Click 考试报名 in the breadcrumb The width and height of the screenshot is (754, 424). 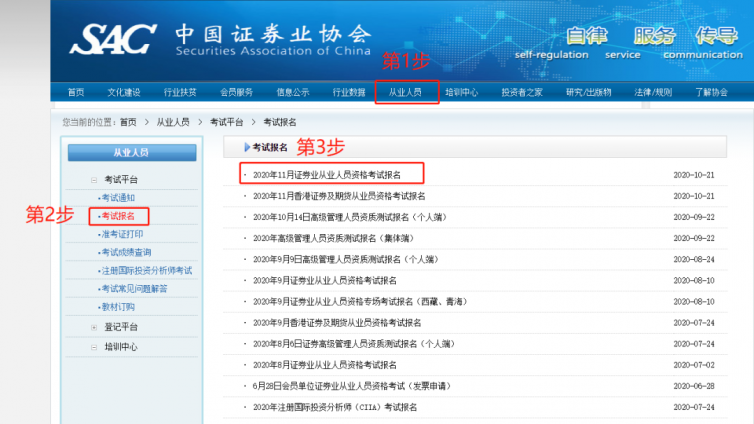click(x=279, y=122)
